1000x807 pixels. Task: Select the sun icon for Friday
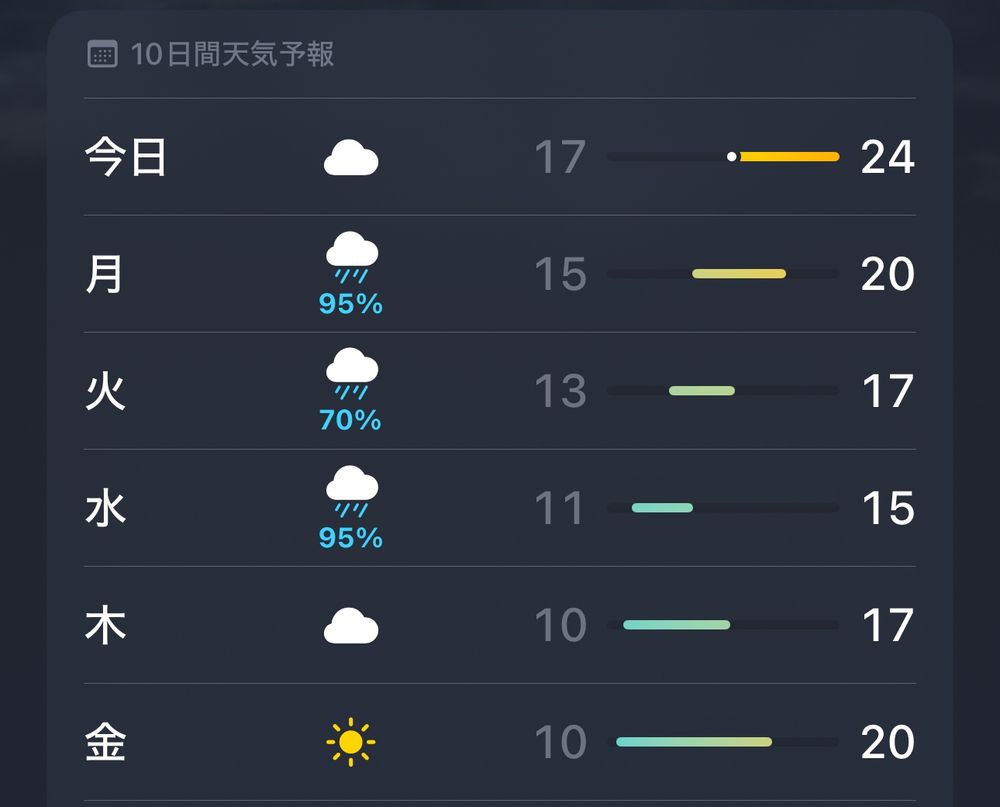point(349,742)
